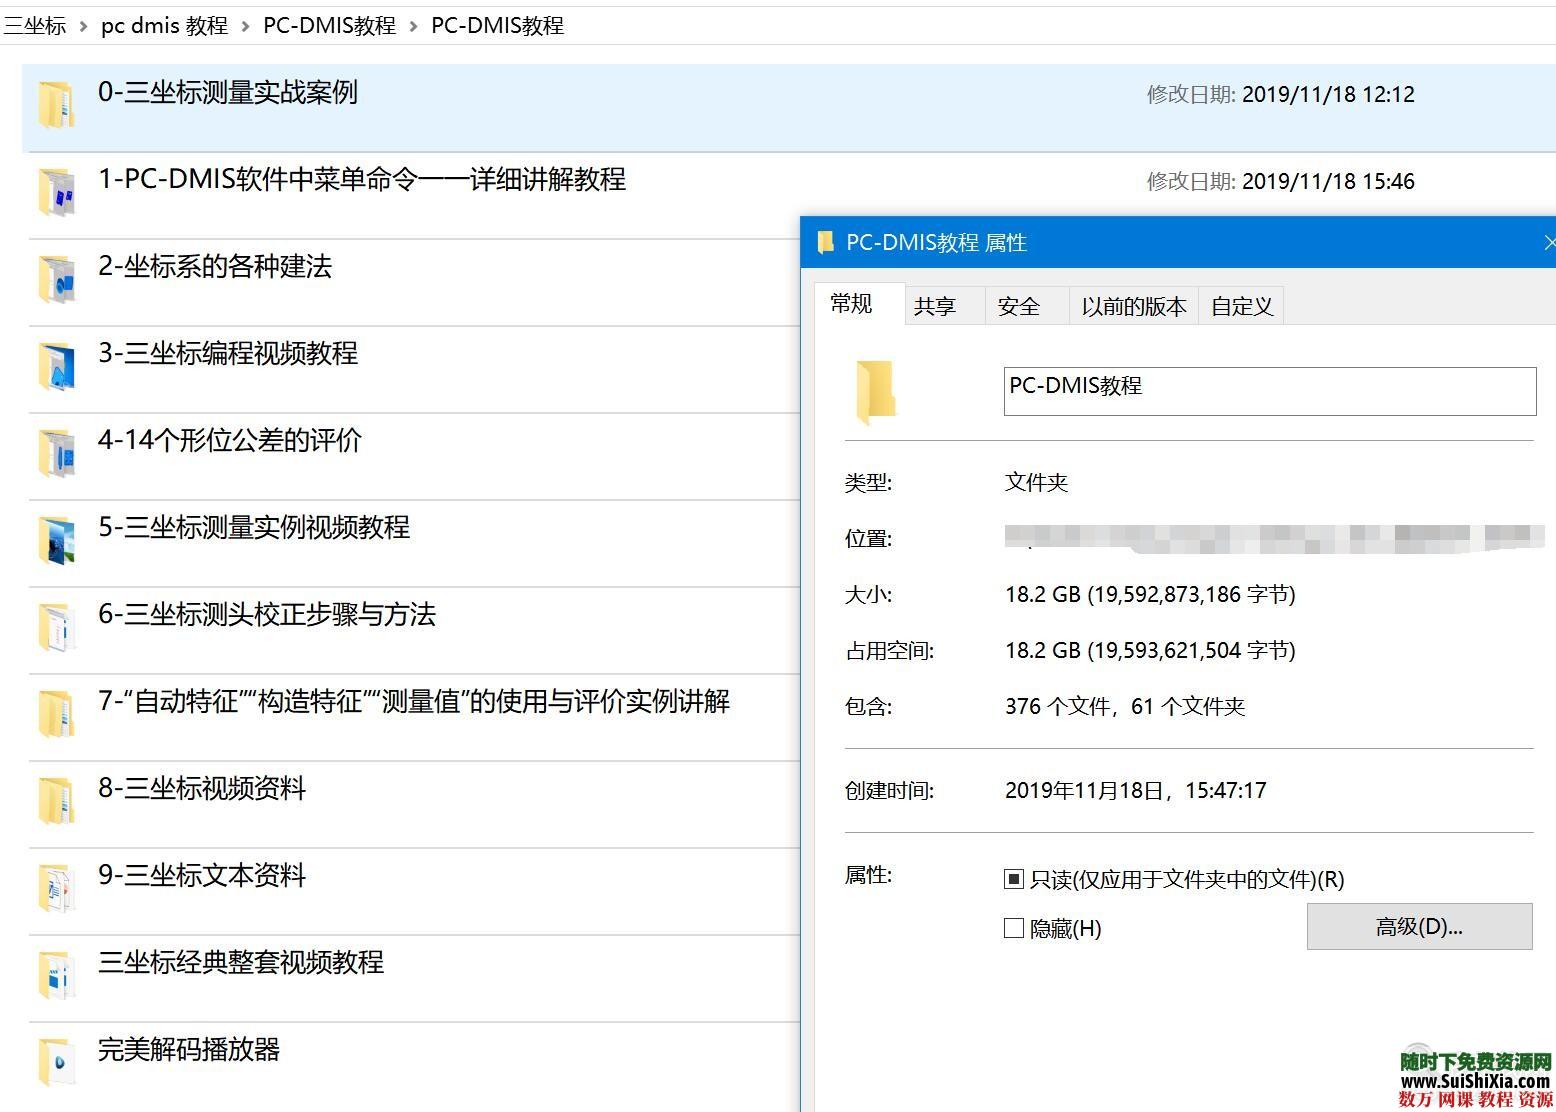Enable the 隐藏 hidden attribute checkbox
Viewport: 1556px width, 1112px height.
pos(1013,928)
